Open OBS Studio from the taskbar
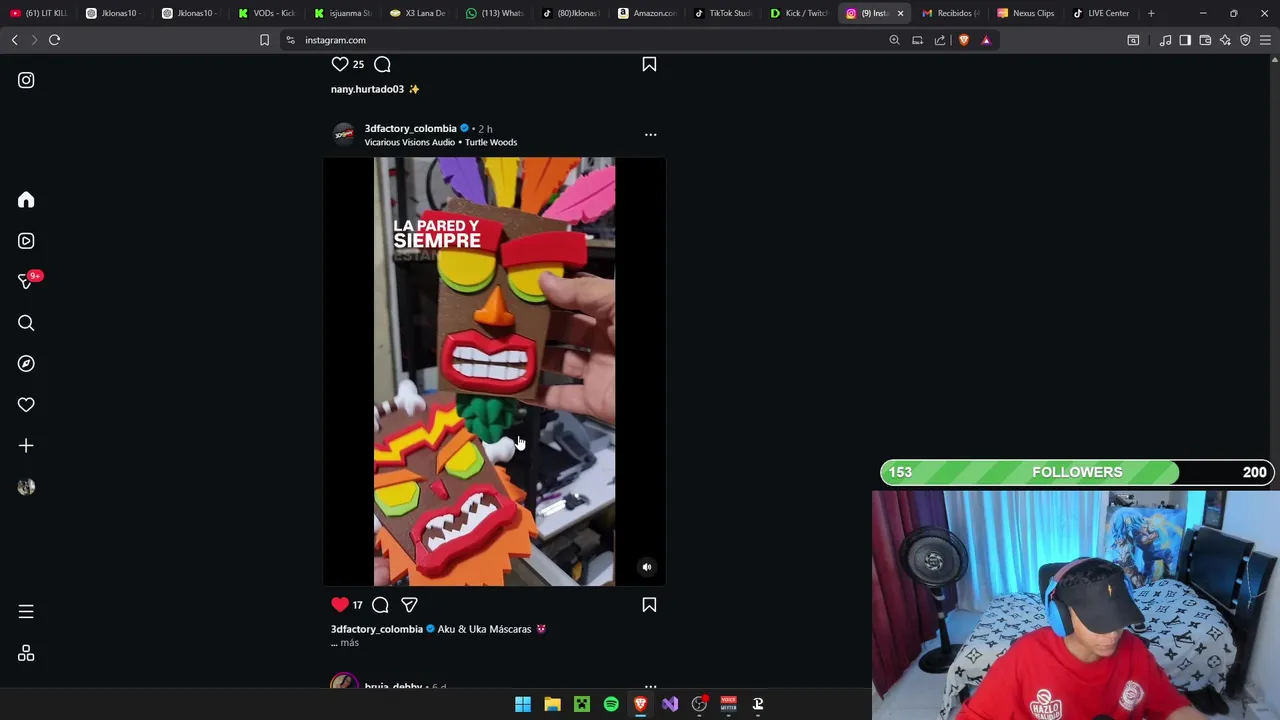 click(699, 704)
